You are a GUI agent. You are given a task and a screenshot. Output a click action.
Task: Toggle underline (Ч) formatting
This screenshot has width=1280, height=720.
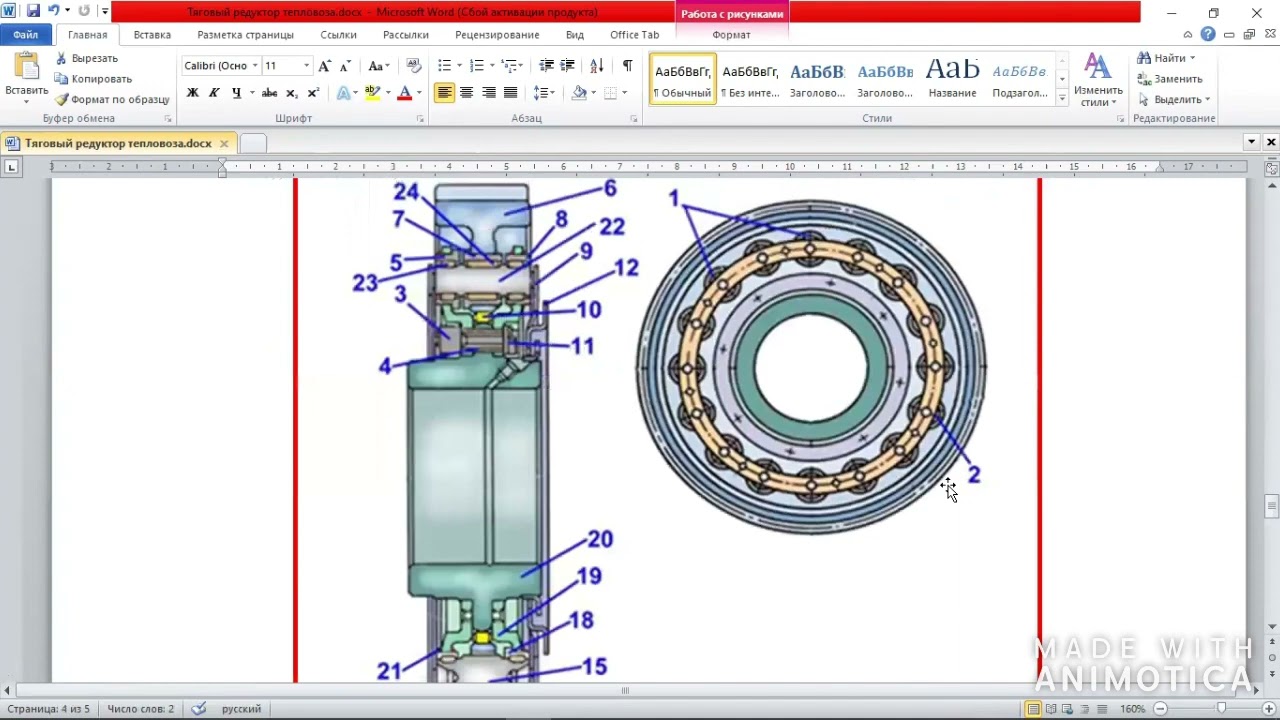tap(236, 93)
